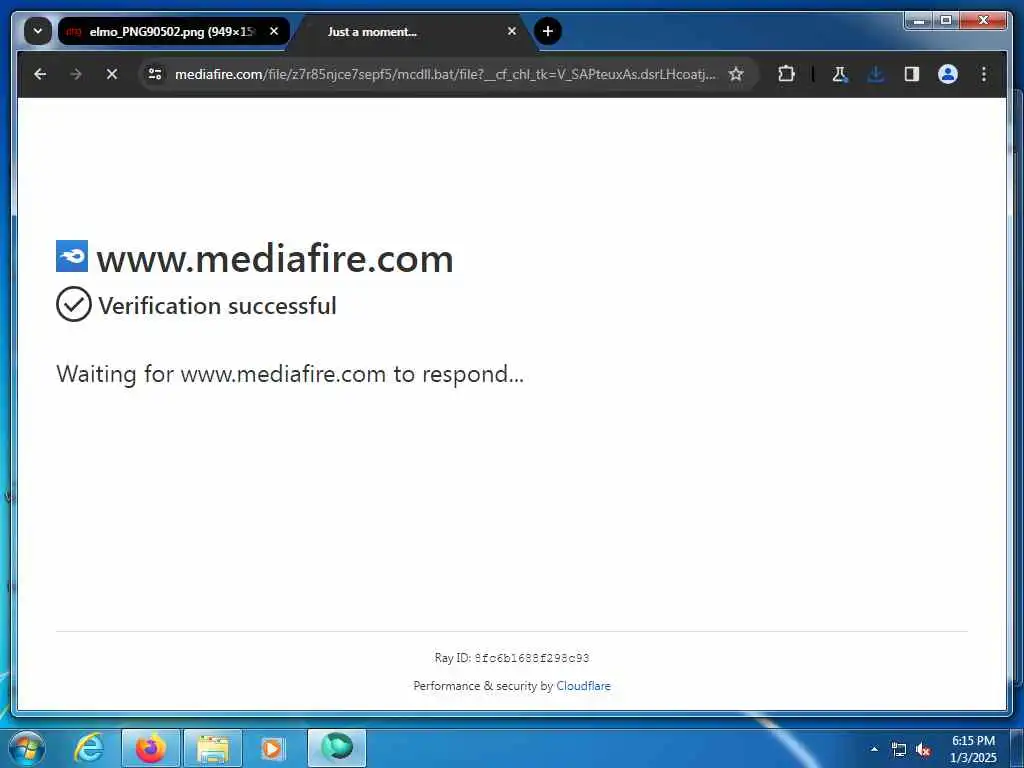The height and width of the screenshot is (768, 1024).
Task: Close the 'Just a moment...' tab
Action: (512, 31)
